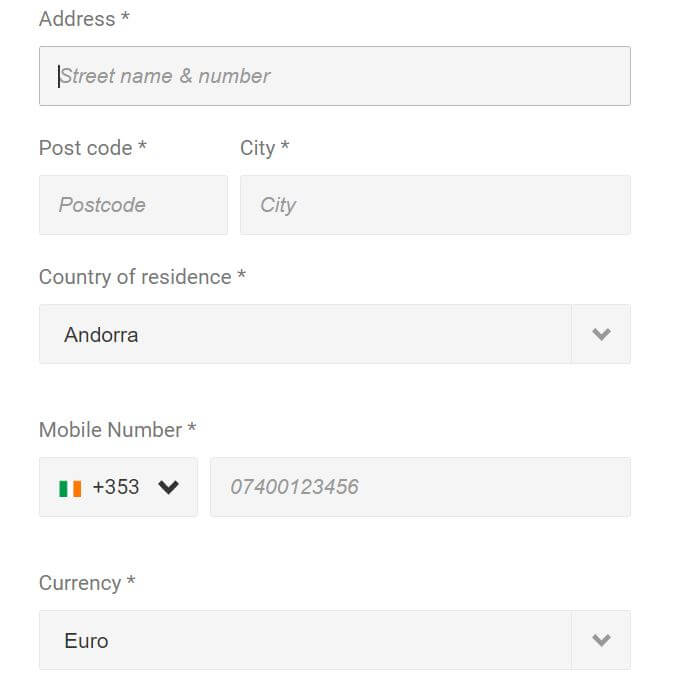This screenshot has height=692, width=674.
Task: Click the black chevron beside +353
Action: tap(168, 487)
